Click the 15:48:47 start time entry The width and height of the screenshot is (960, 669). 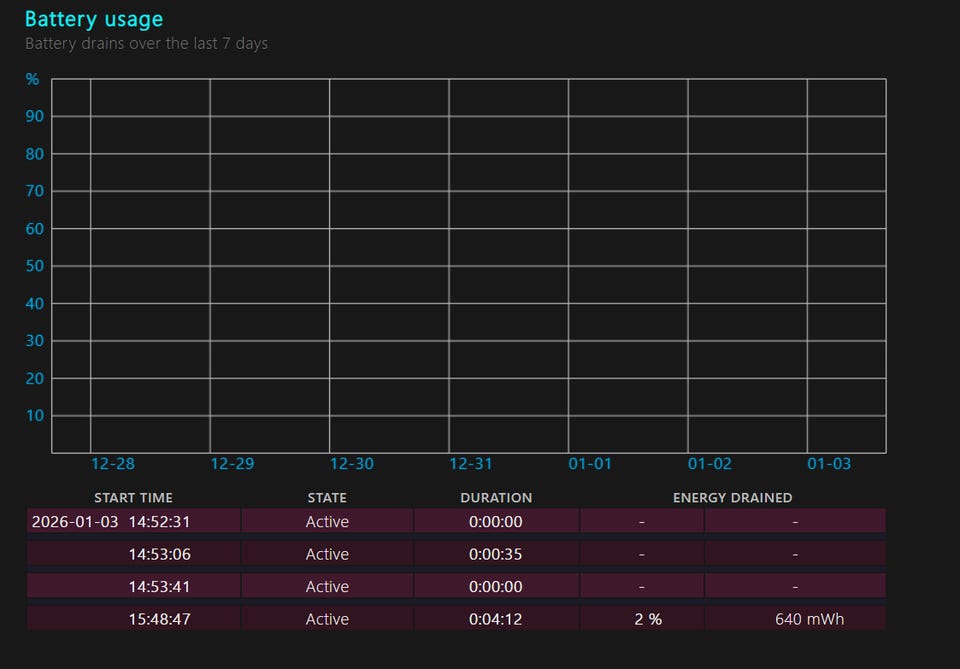159,619
